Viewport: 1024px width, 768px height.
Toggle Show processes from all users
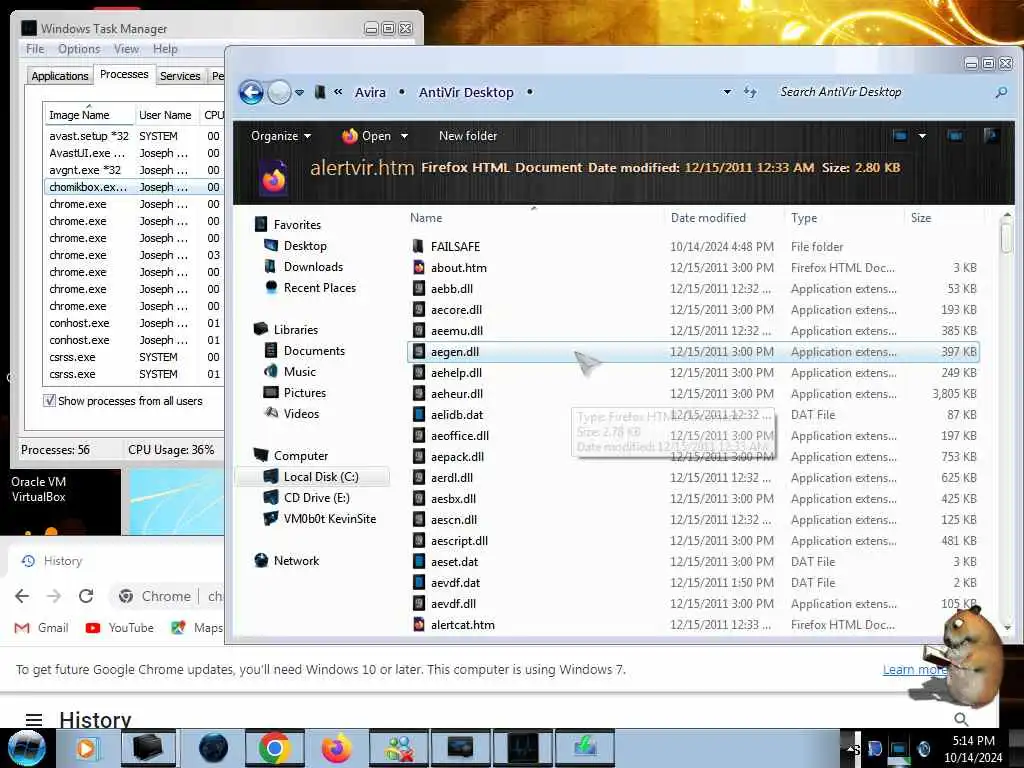tap(49, 400)
